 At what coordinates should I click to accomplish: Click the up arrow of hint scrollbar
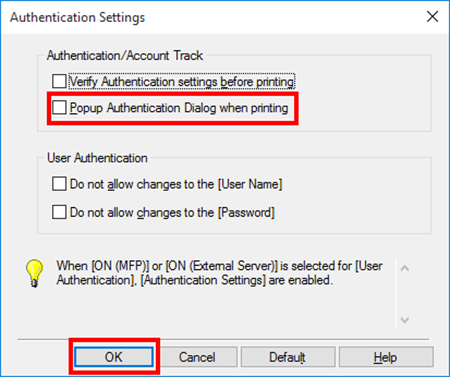pos(405,268)
